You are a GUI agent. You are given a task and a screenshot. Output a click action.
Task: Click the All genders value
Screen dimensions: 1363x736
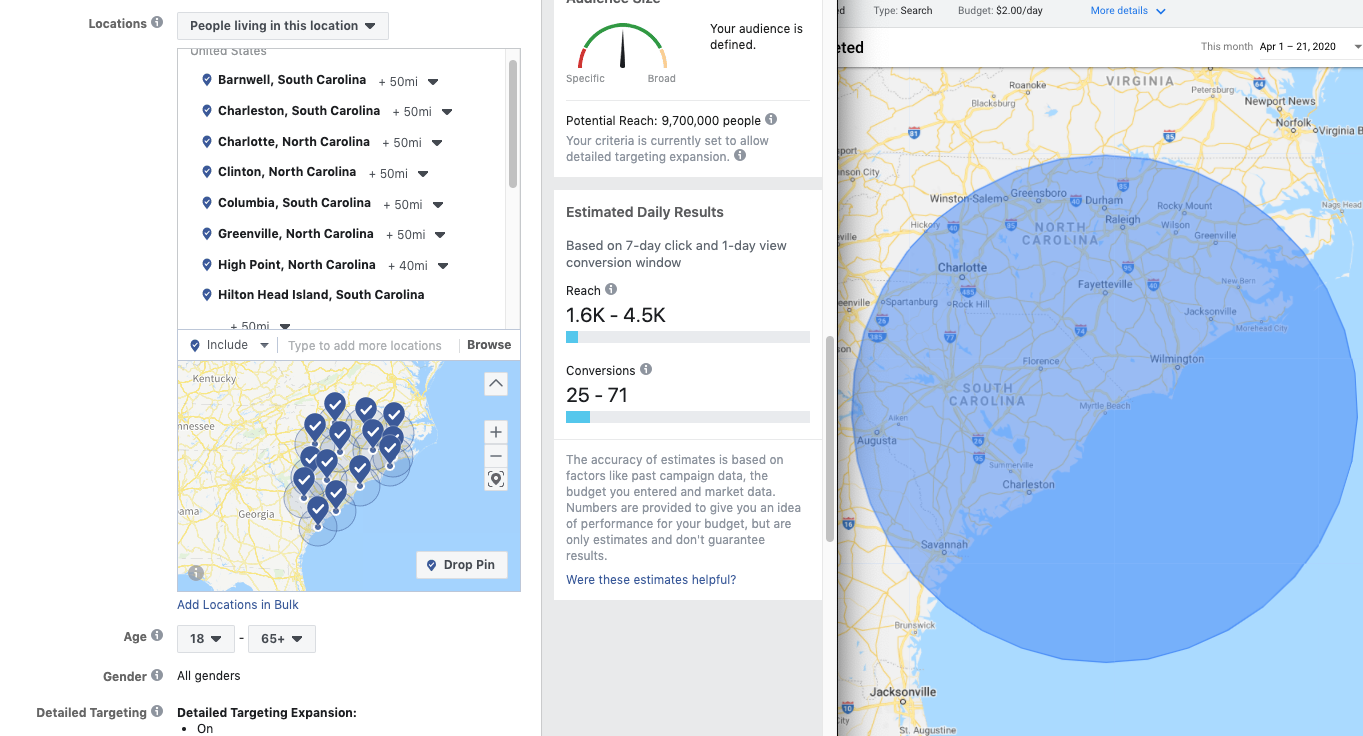point(209,676)
